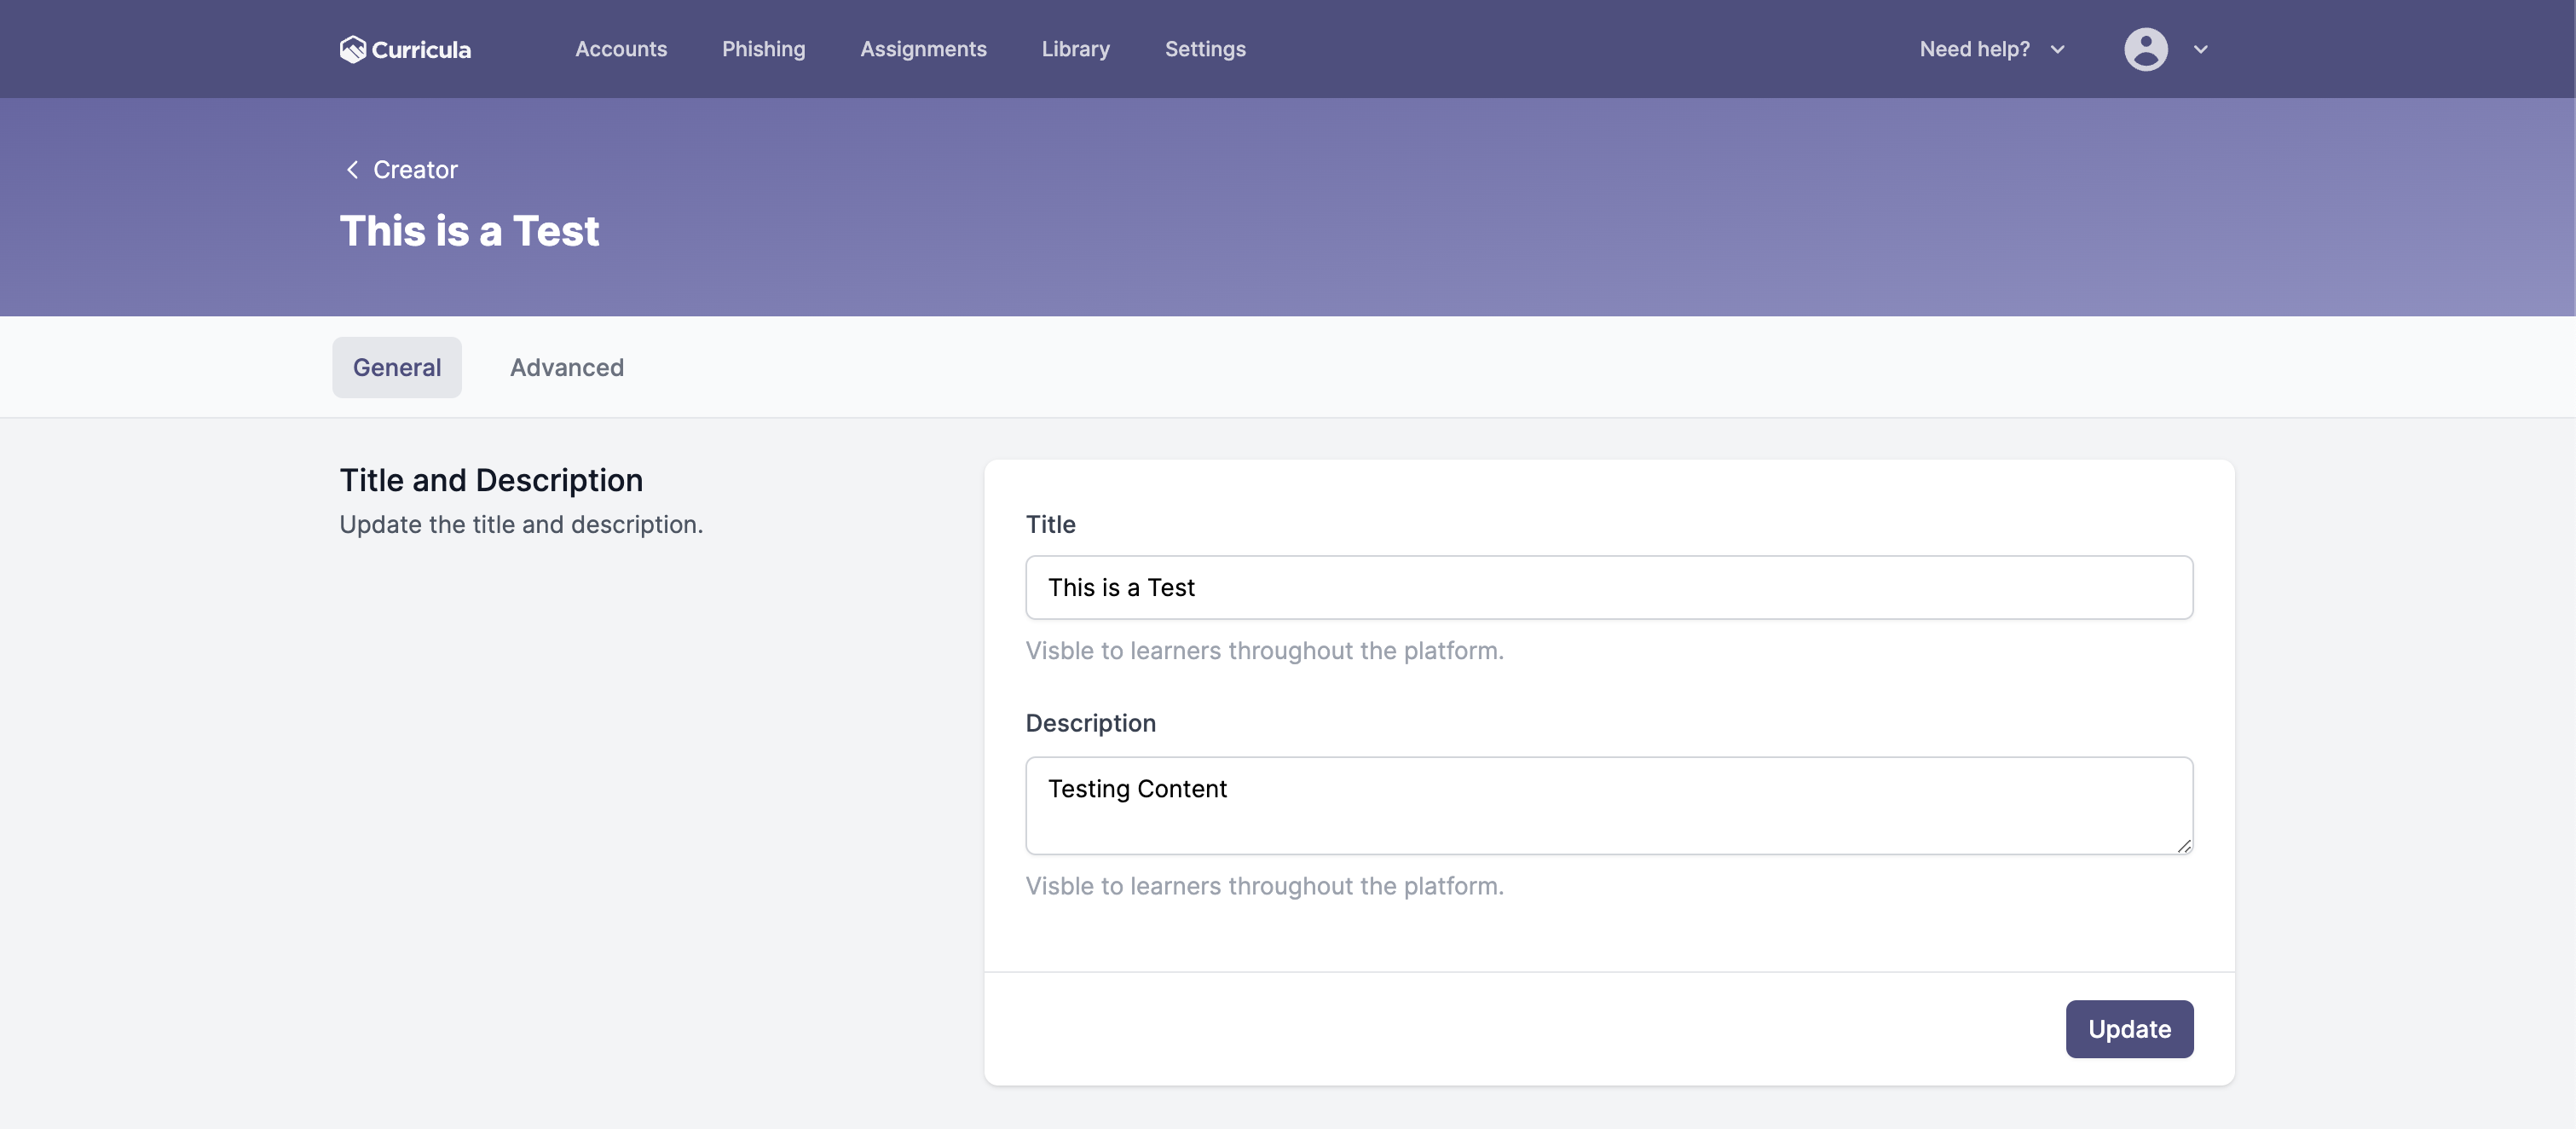
Task: Click the back chevron beside Creator
Action: (352, 170)
